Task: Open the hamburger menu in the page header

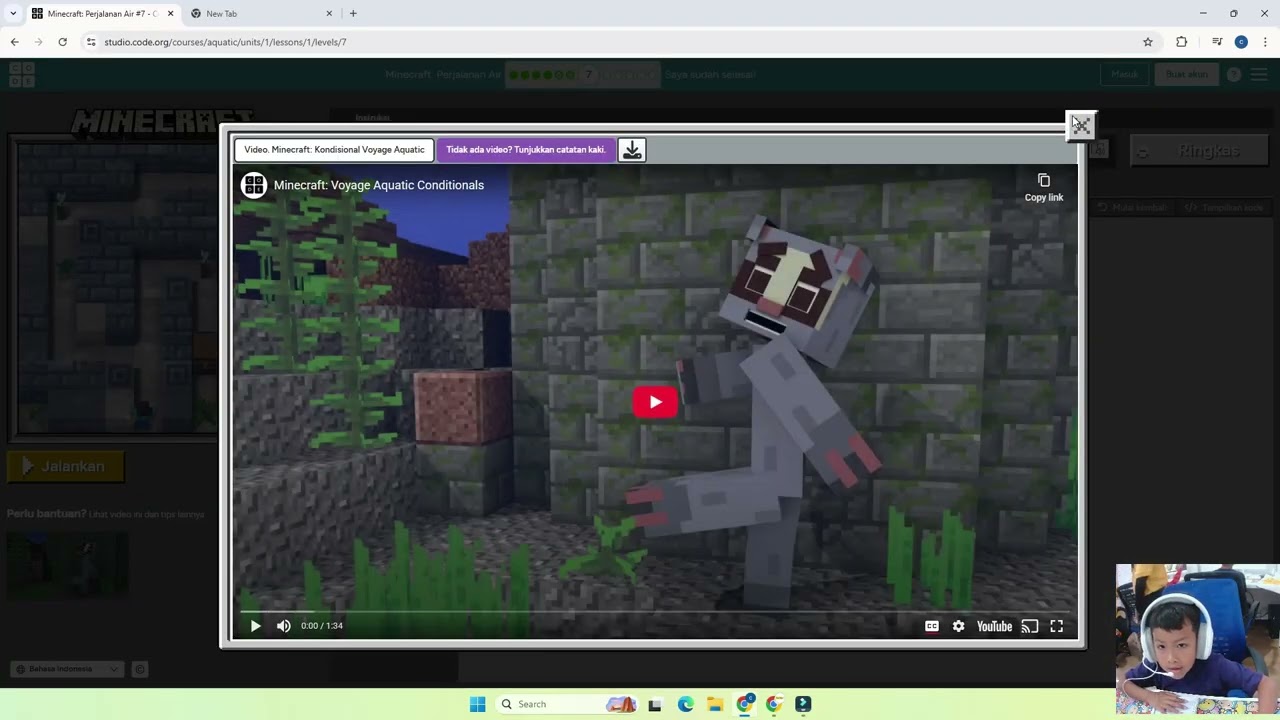Action: pos(1260,74)
